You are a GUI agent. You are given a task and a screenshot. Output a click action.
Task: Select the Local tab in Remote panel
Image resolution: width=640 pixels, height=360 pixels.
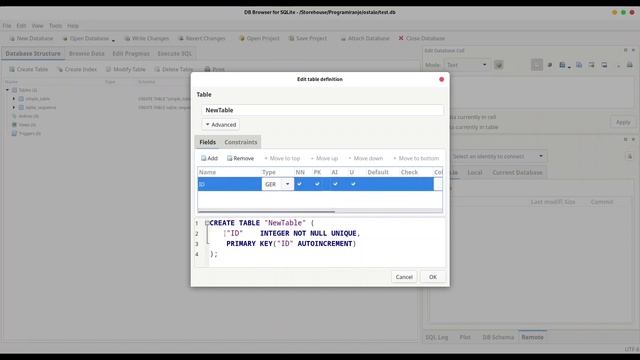click(x=475, y=173)
